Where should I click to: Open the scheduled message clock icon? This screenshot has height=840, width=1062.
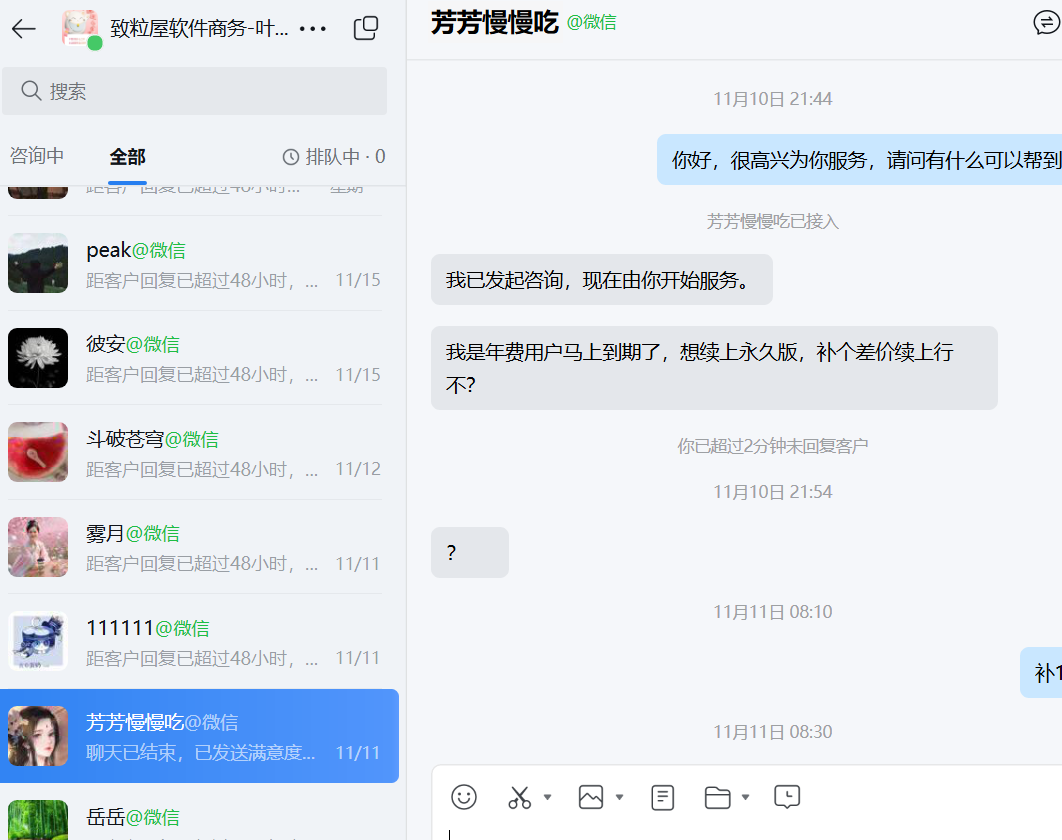coord(786,797)
